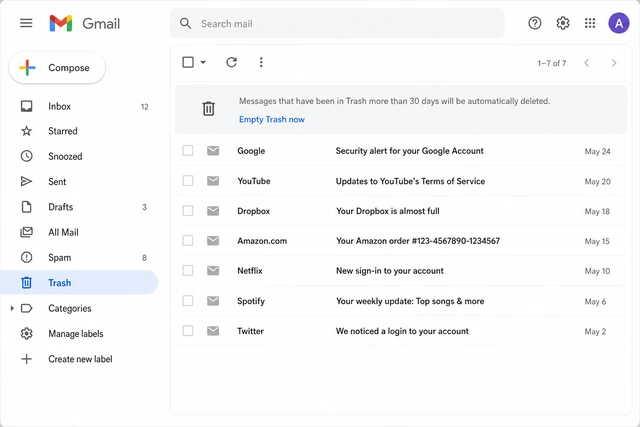Open Your Dropbox is almost full email
The height and width of the screenshot is (427, 640).
pos(402,211)
